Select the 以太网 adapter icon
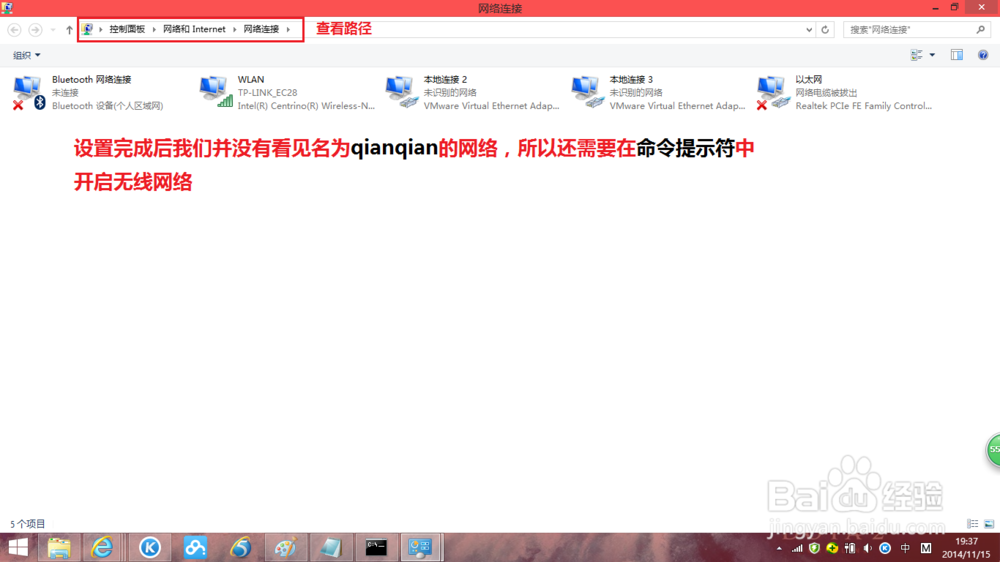Screen dimensions: 1000x562 coord(774,92)
